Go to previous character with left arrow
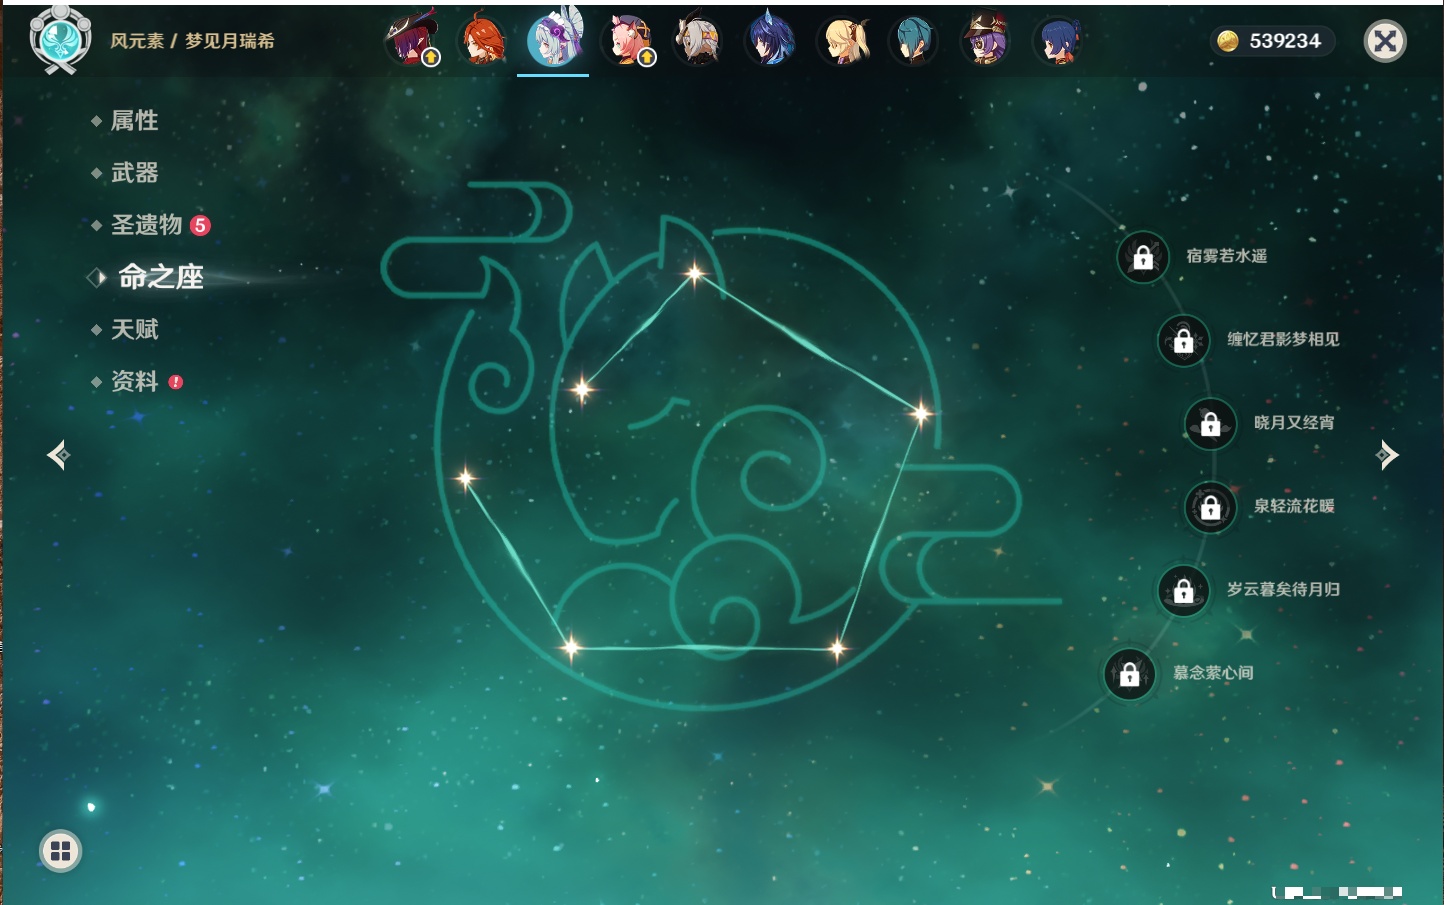Screen dimensions: 1444x905 [58, 455]
